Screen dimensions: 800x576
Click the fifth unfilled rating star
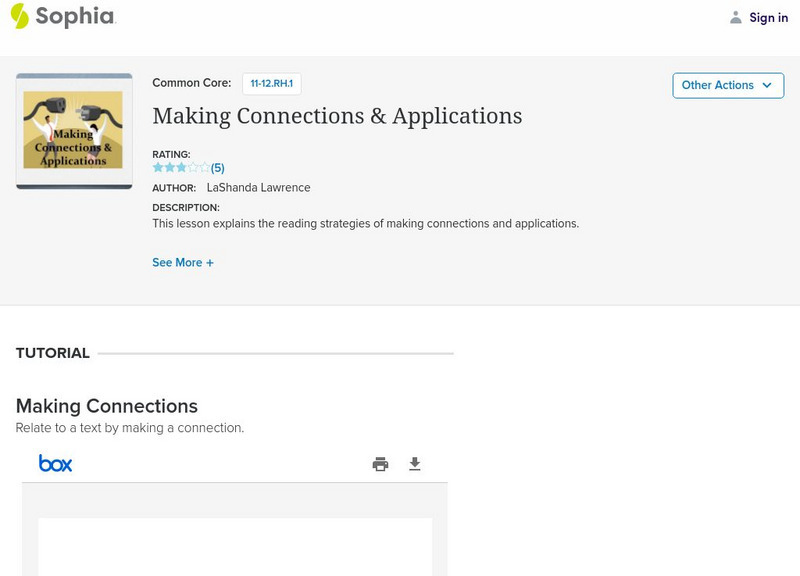tap(204, 166)
